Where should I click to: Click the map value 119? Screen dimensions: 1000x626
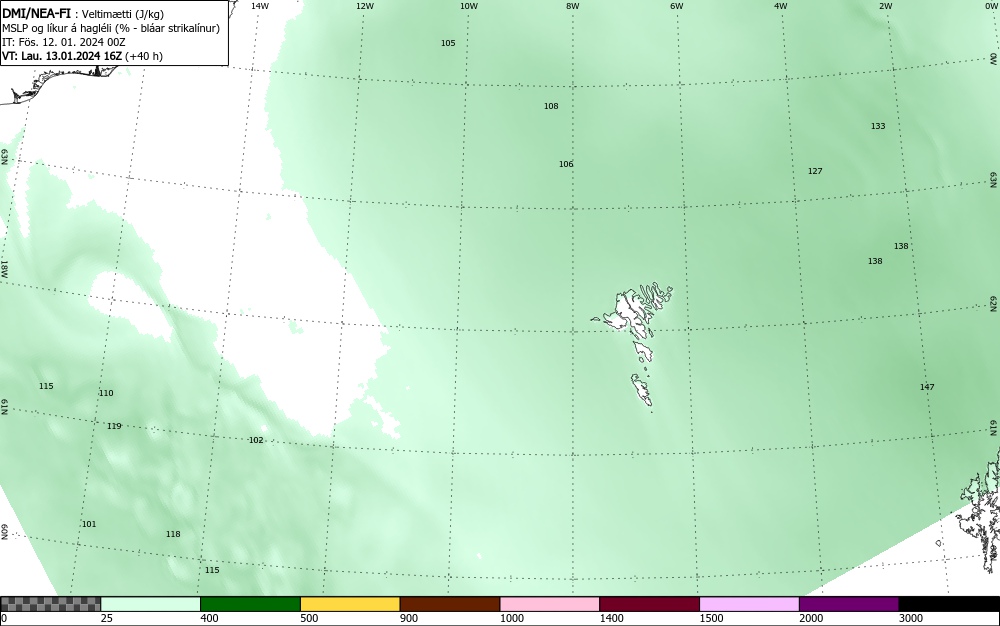tap(114, 426)
